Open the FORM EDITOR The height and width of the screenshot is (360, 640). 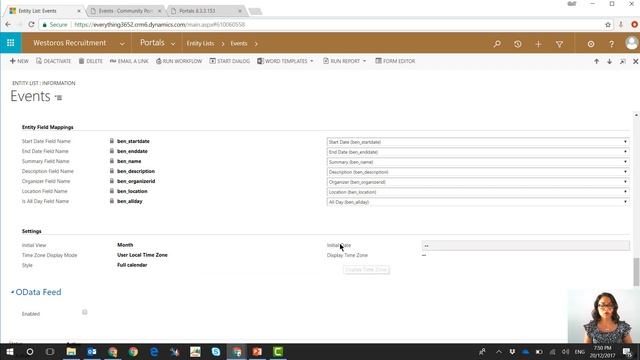(x=395, y=61)
